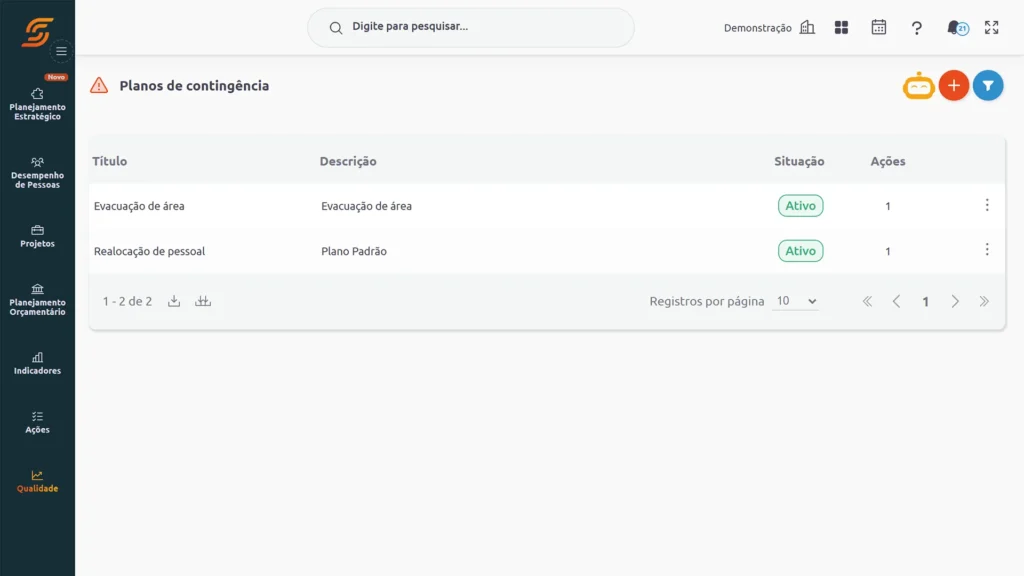Sort by Título column header
Viewport: 1024px width, 576px height.
[x=110, y=161]
